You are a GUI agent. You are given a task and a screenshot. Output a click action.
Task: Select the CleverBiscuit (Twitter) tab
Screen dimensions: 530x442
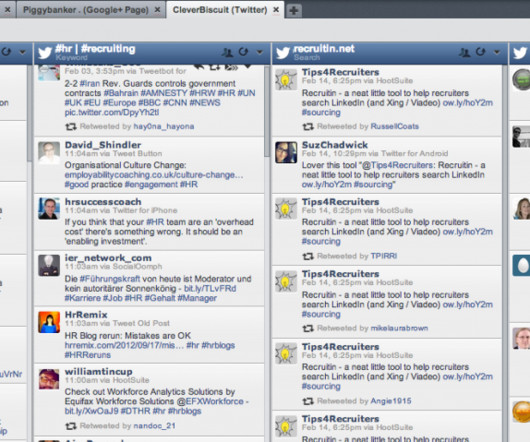point(220,10)
